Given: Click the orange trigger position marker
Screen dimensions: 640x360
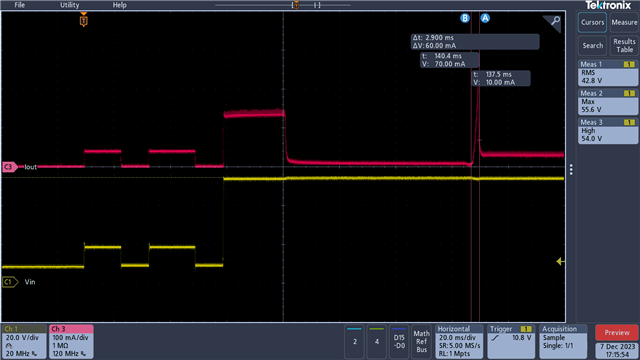Looking at the screenshot, I should 84,20.
